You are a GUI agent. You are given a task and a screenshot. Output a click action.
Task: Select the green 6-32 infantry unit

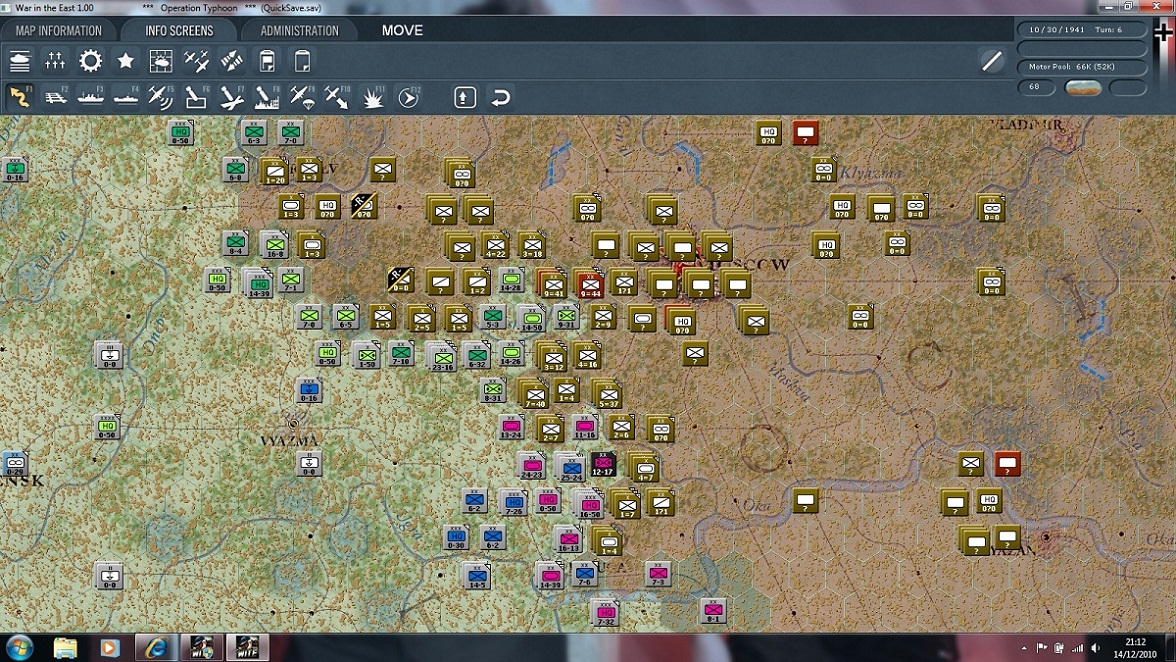(477, 355)
